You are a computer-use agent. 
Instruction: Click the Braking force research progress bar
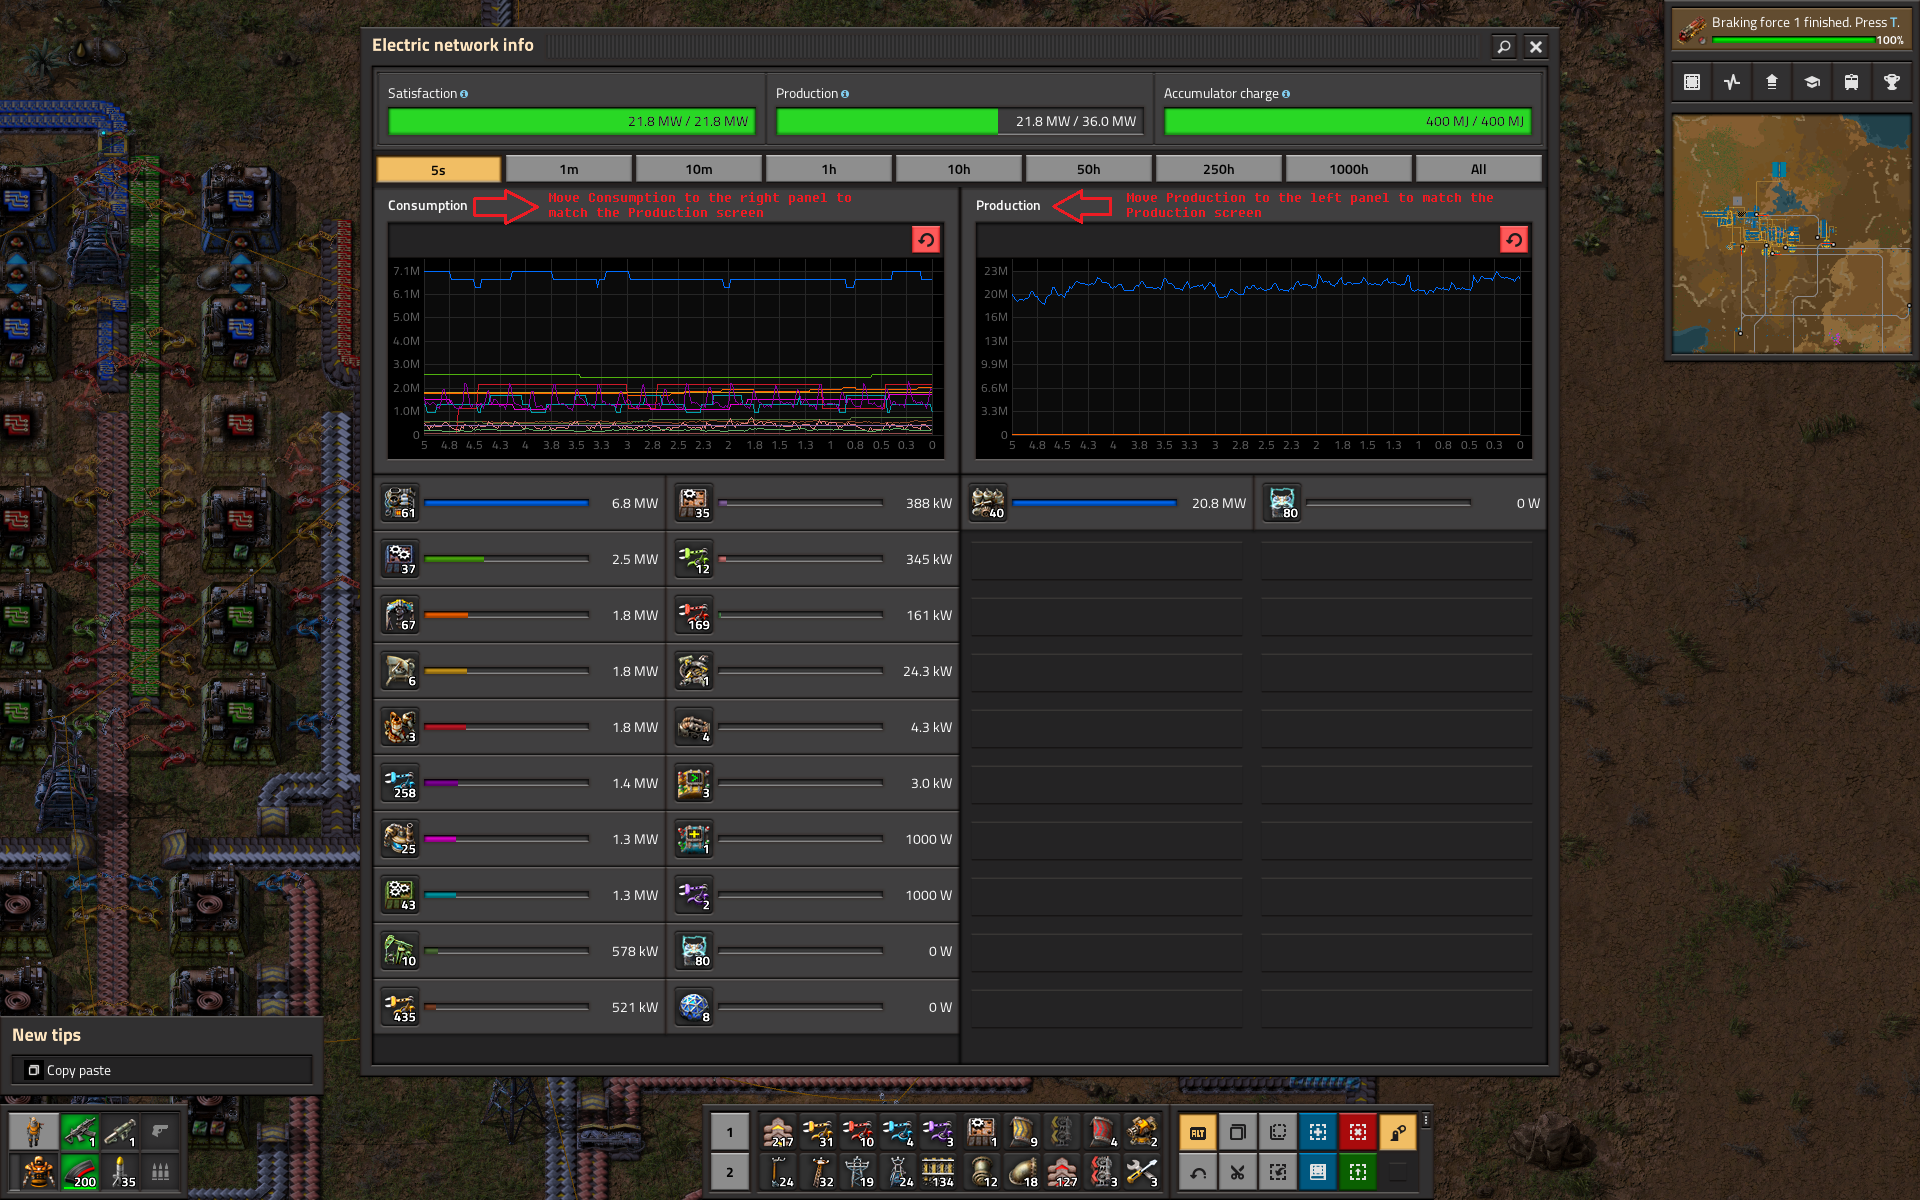(x=1793, y=40)
